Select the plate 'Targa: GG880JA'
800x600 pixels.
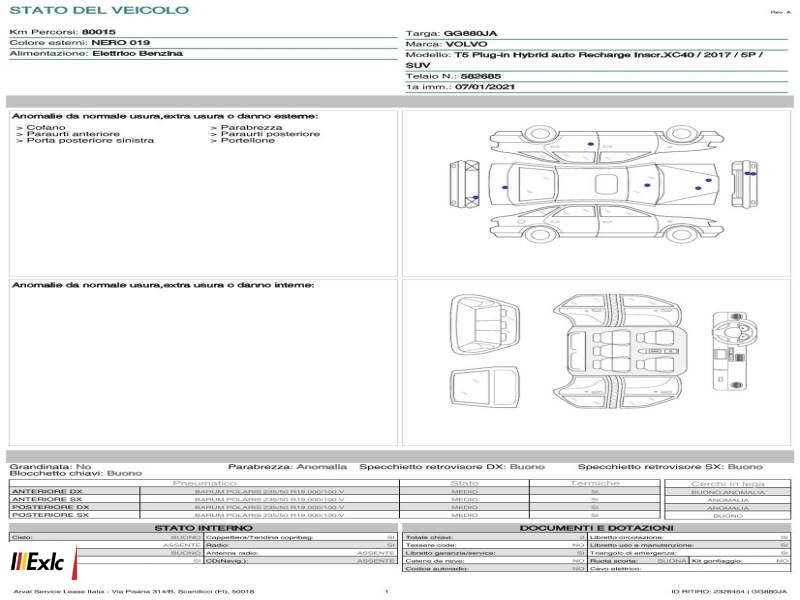pos(451,33)
